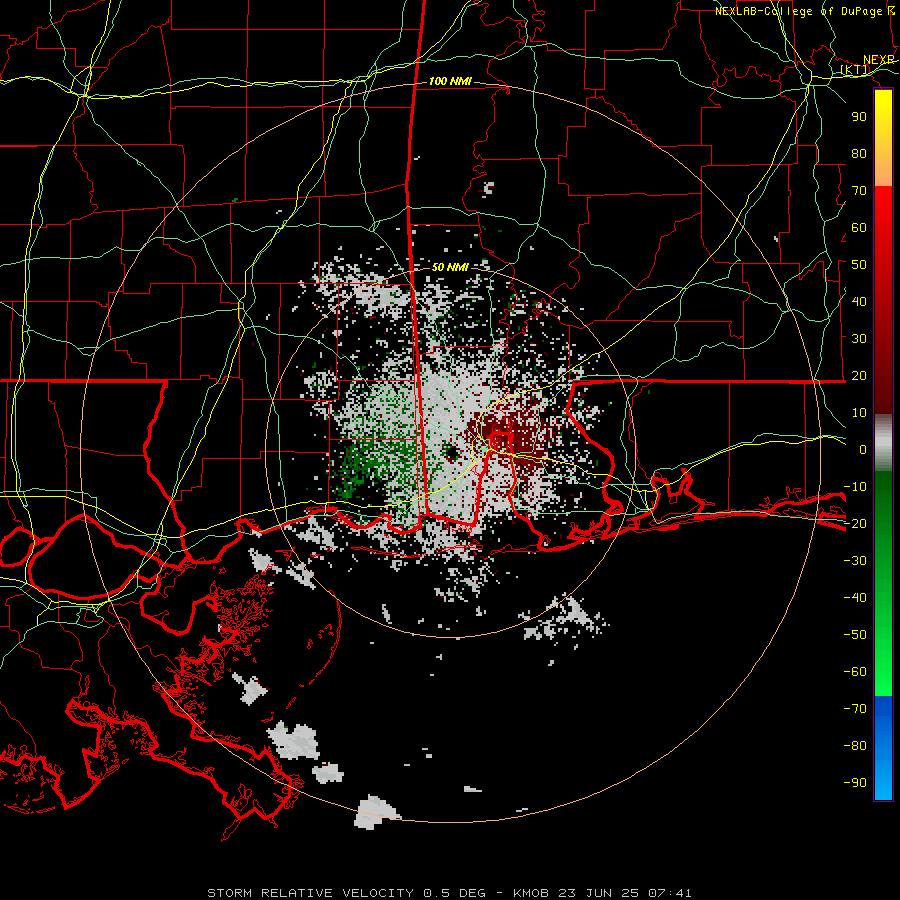Click the Storm Relative Velocity product caption
This screenshot has height=900, width=900.
[449, 893]
